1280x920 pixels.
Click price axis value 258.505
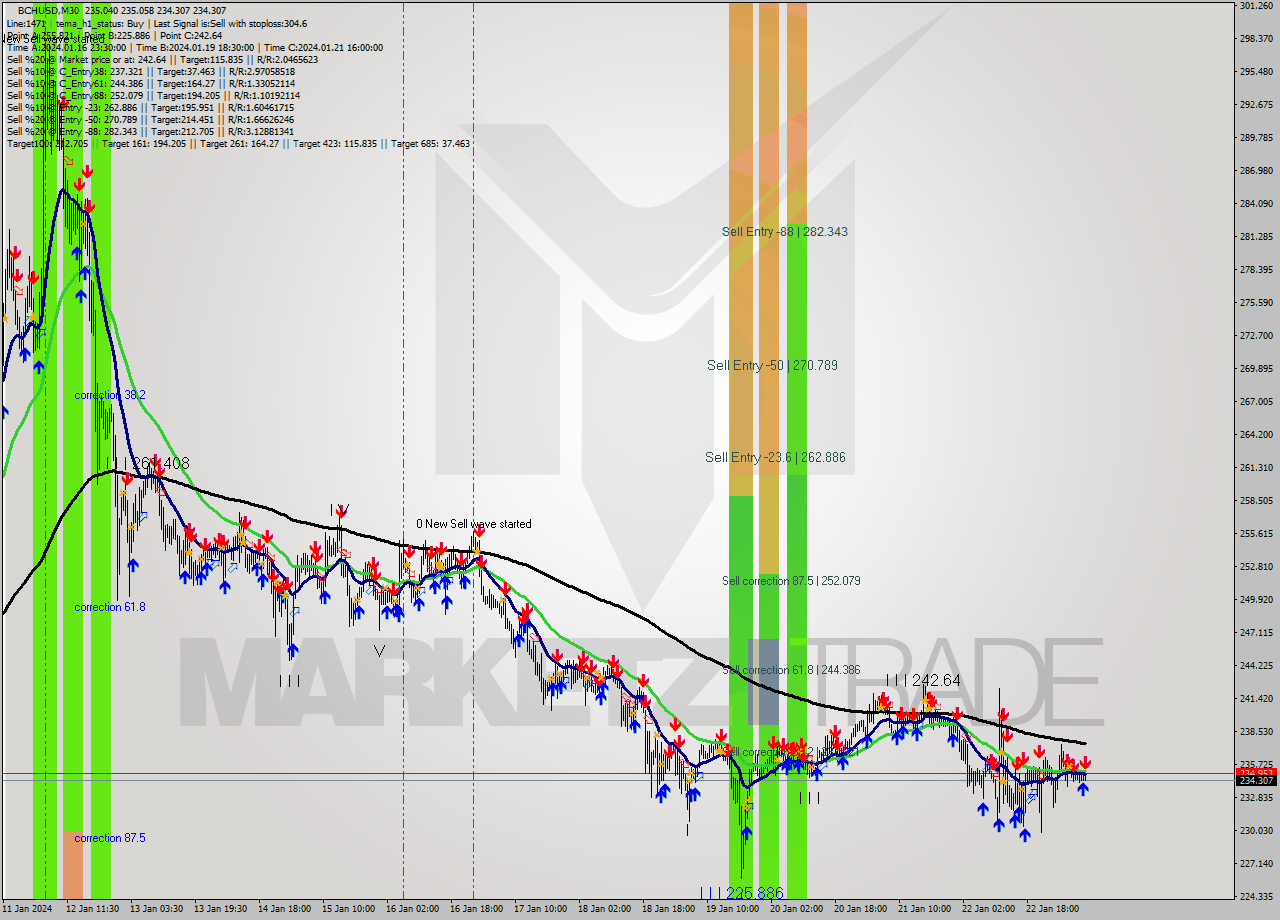click(x=1256, y=500)
